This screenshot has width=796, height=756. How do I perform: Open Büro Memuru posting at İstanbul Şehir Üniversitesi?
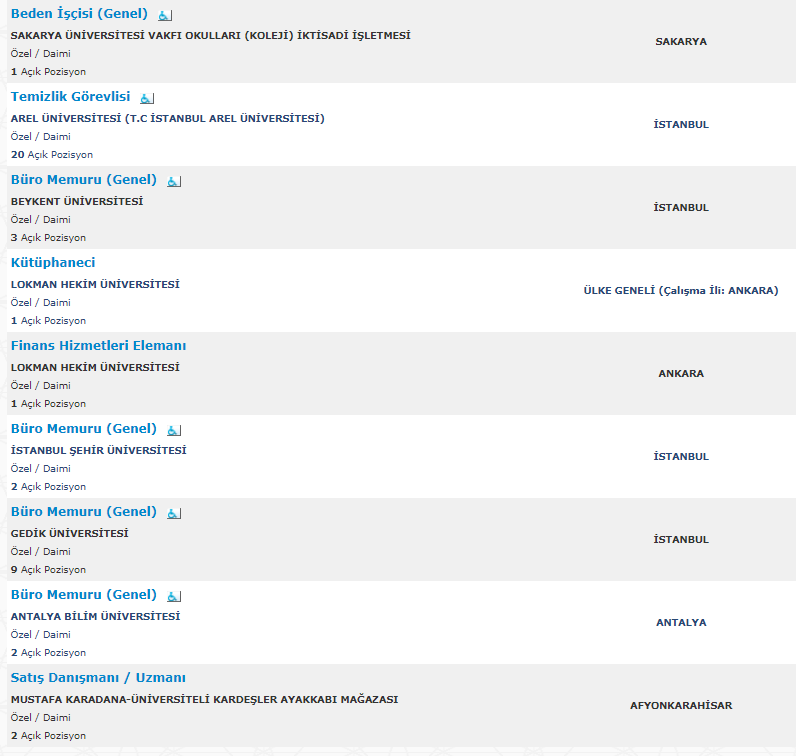pyautogui.click(x=84, y=429)
